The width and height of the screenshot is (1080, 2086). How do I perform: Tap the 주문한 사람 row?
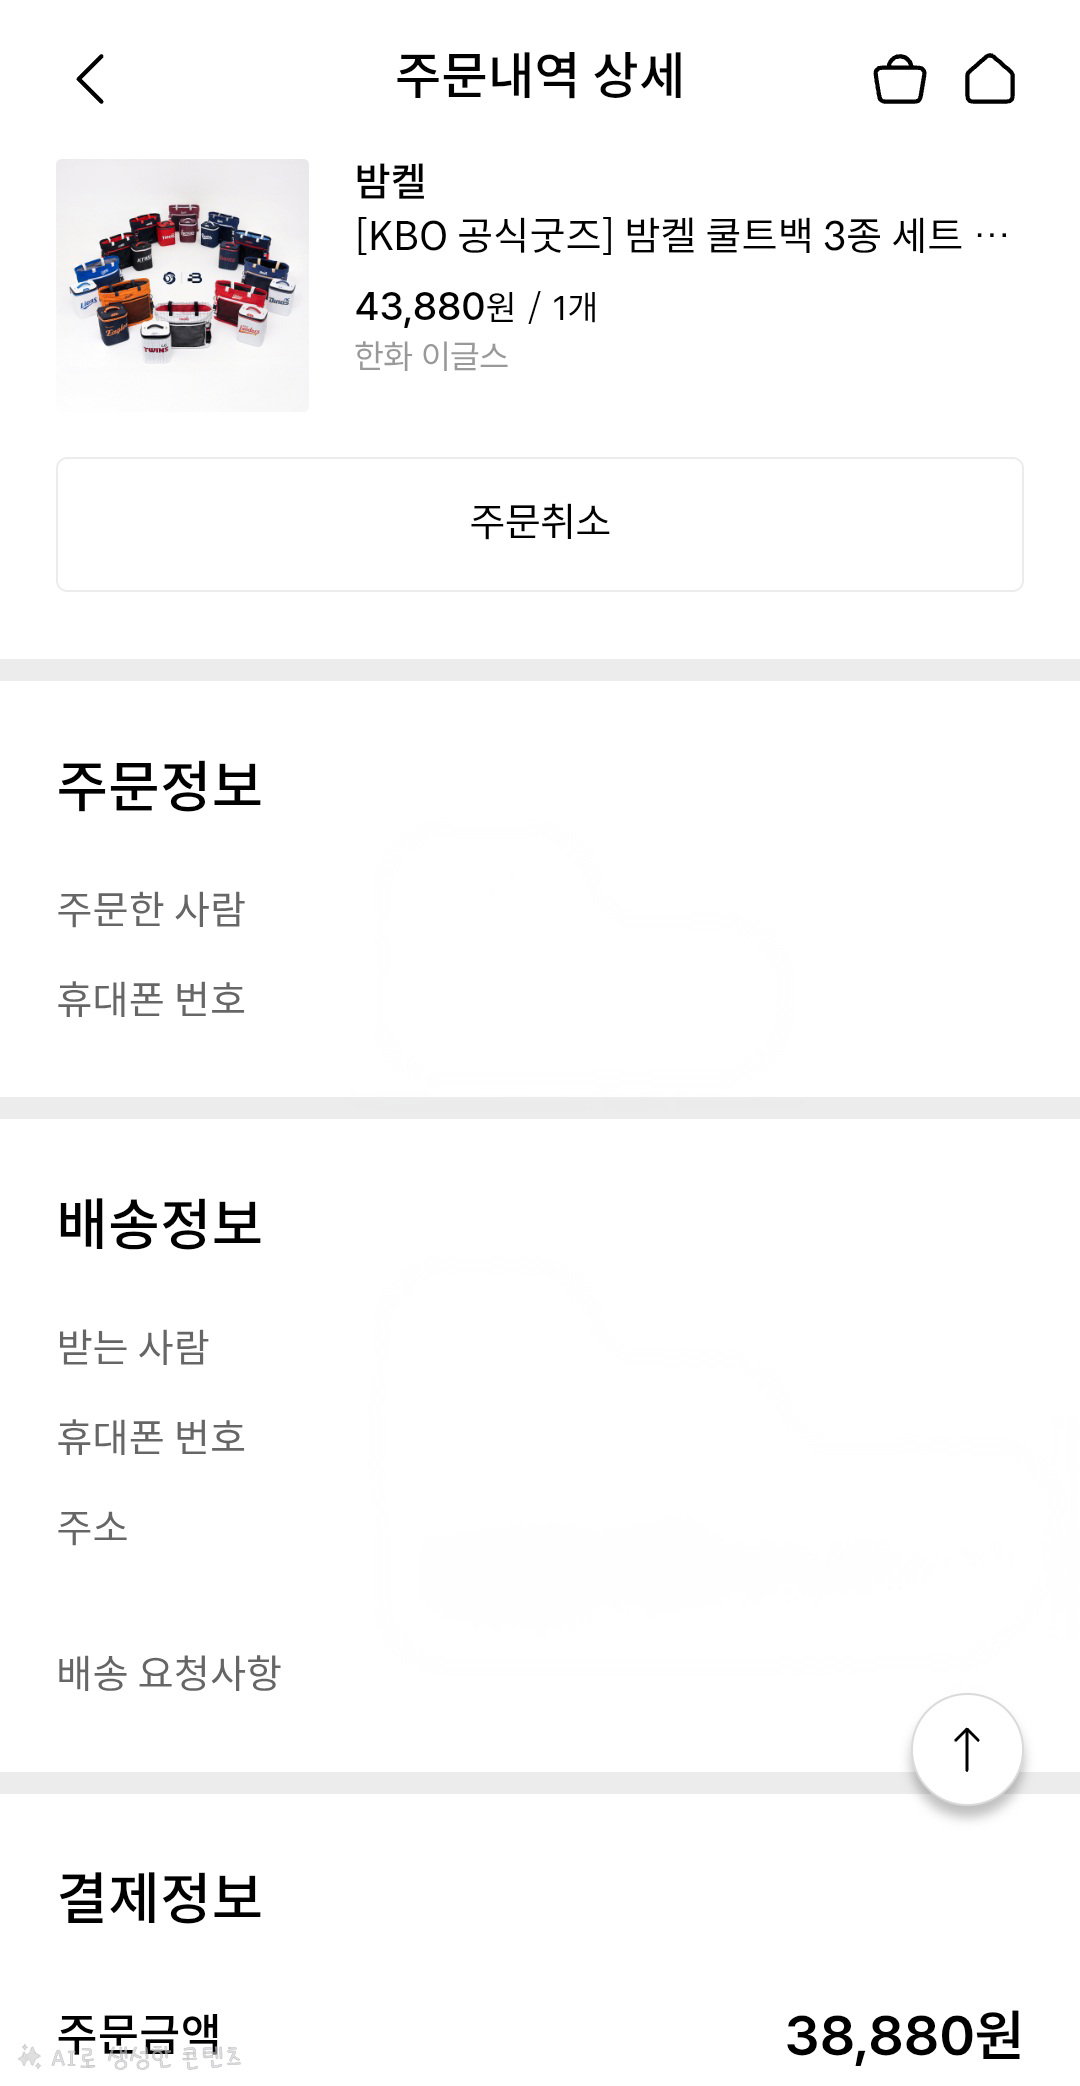point(540,908)
